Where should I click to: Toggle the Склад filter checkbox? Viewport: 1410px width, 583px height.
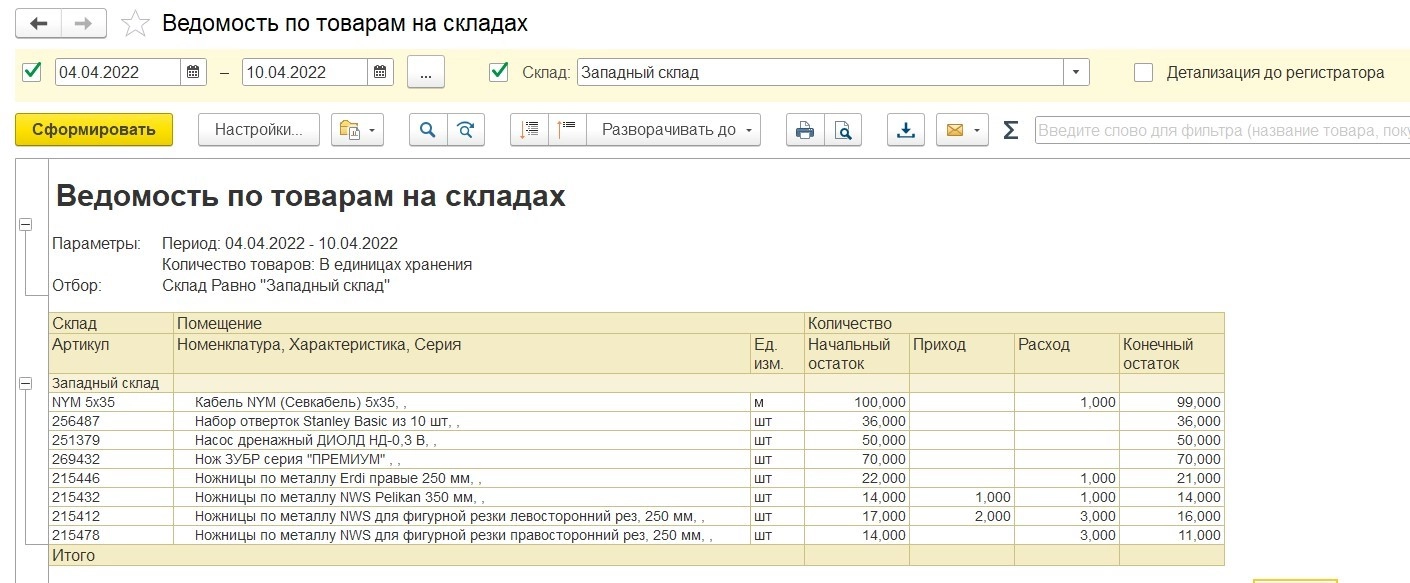pos(498,71)
